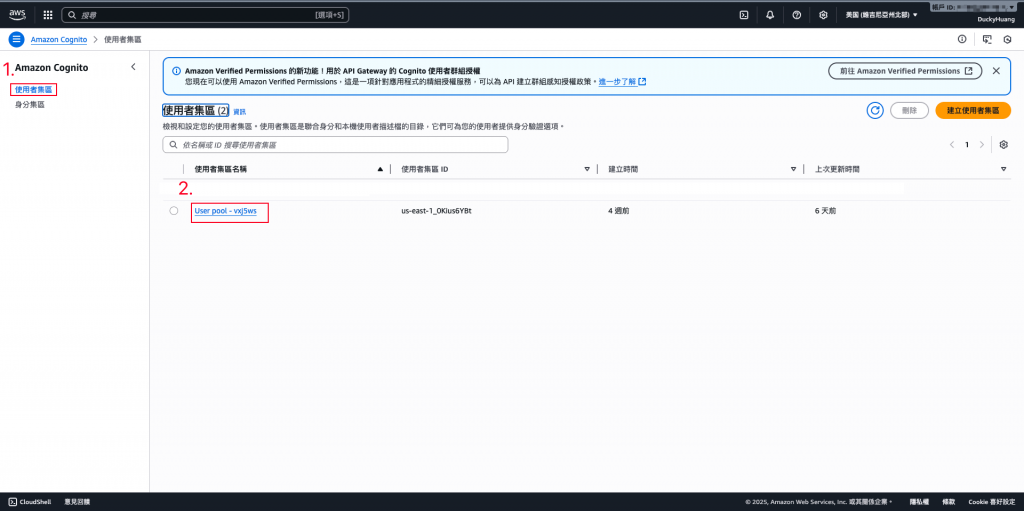Go to Amazon Verified Permissions button
The image size is (1024, 511).
tap(904, 71)
